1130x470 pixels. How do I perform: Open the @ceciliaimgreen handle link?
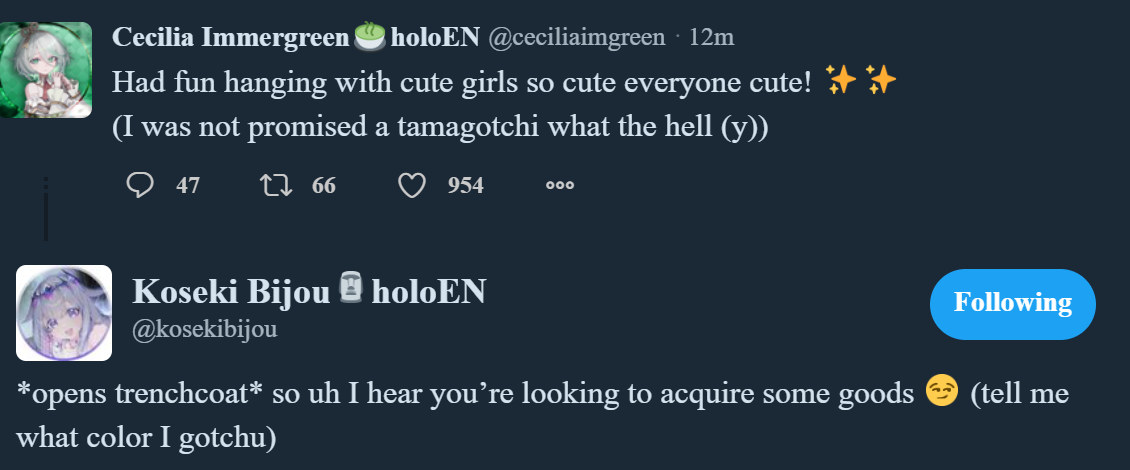(x=576, y=38)
